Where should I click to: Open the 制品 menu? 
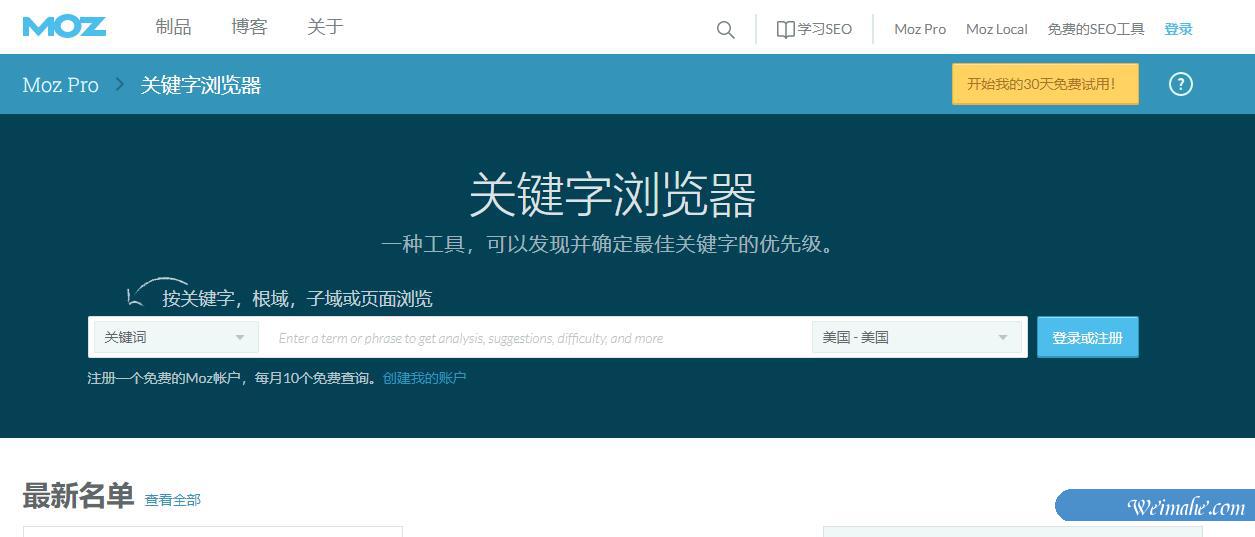[173, 27]
